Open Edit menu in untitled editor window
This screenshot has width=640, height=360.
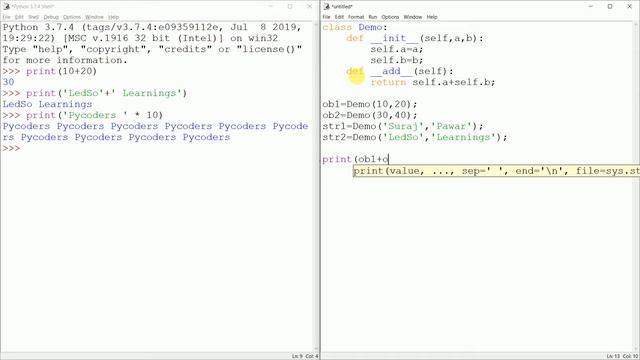click(339, 17)
